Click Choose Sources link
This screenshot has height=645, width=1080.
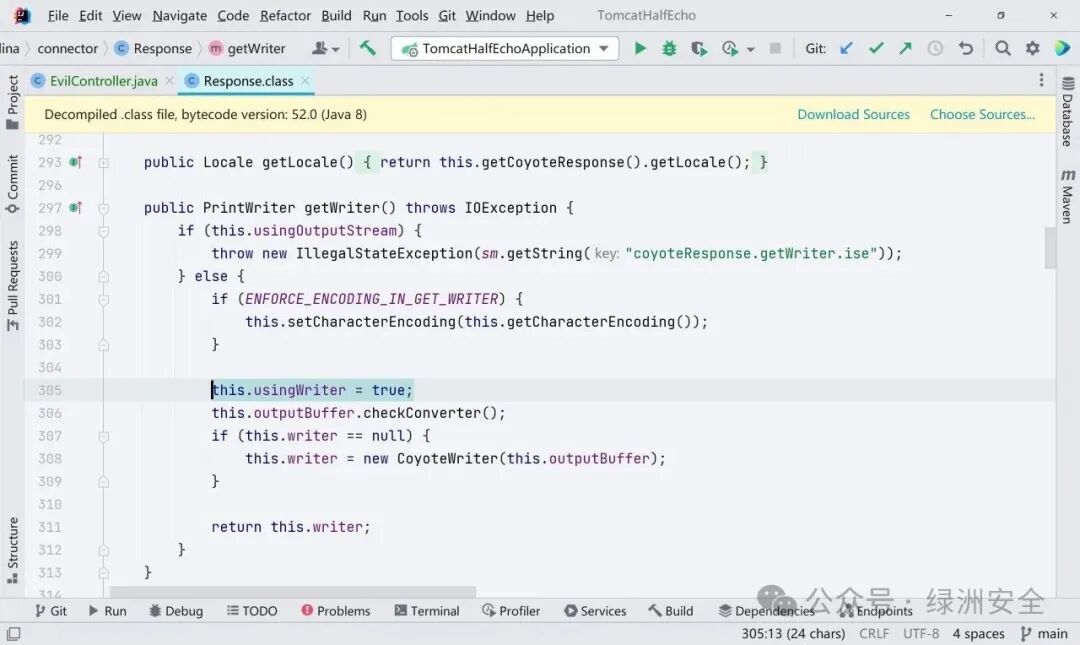[982, 114]
